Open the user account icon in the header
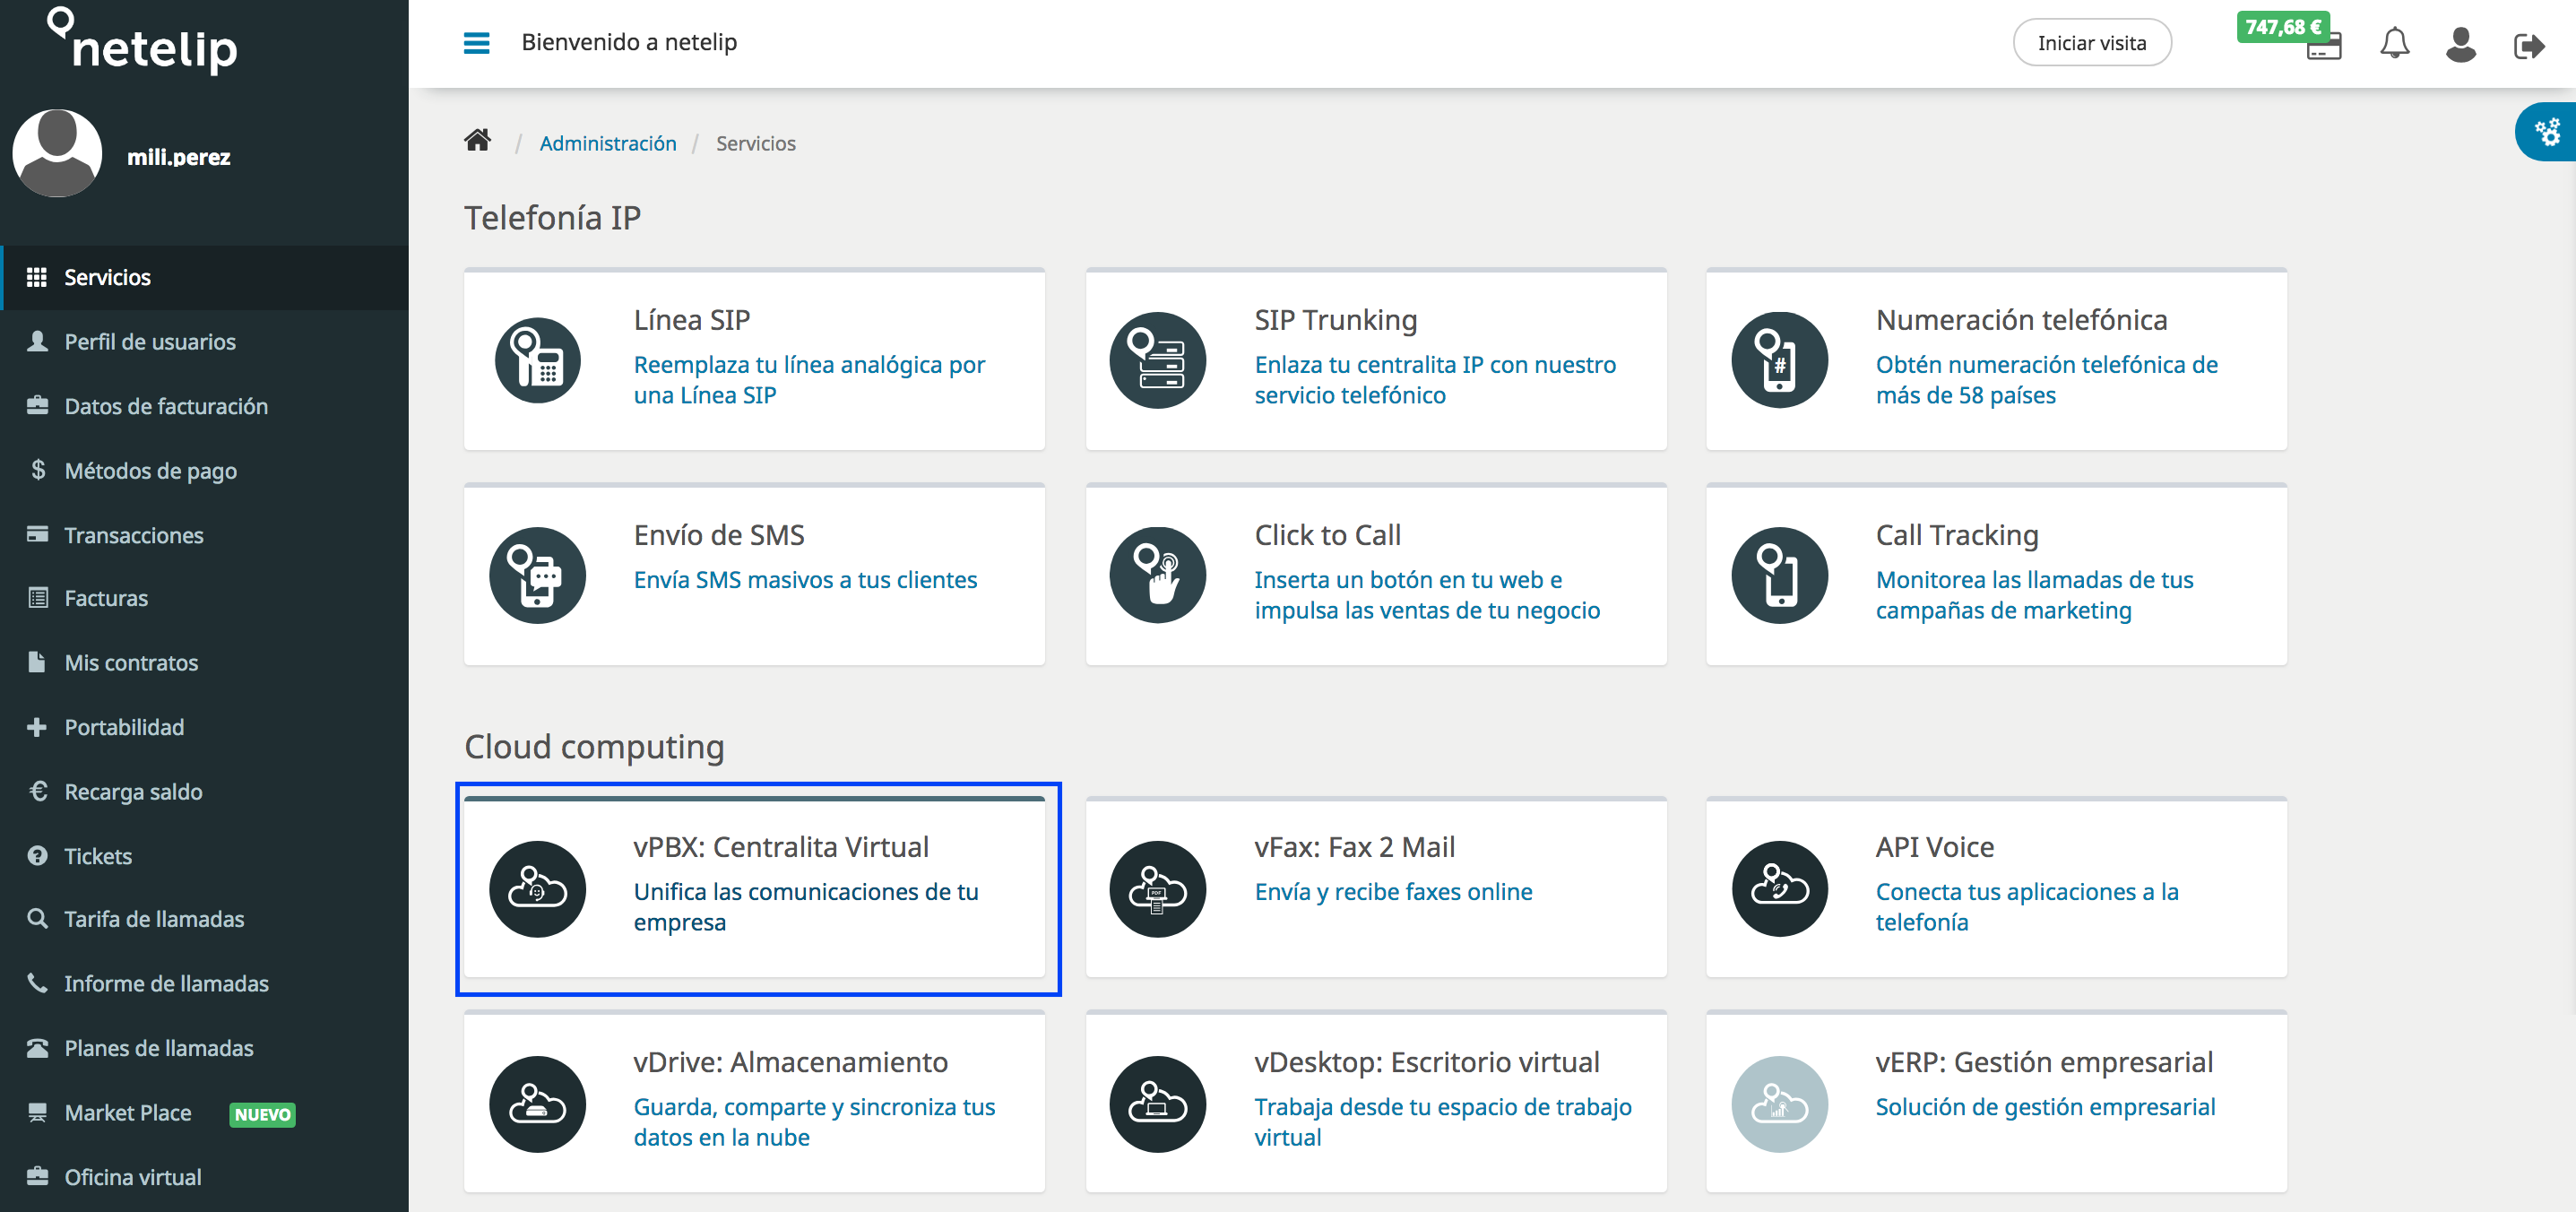 (x=2460, y=44)
